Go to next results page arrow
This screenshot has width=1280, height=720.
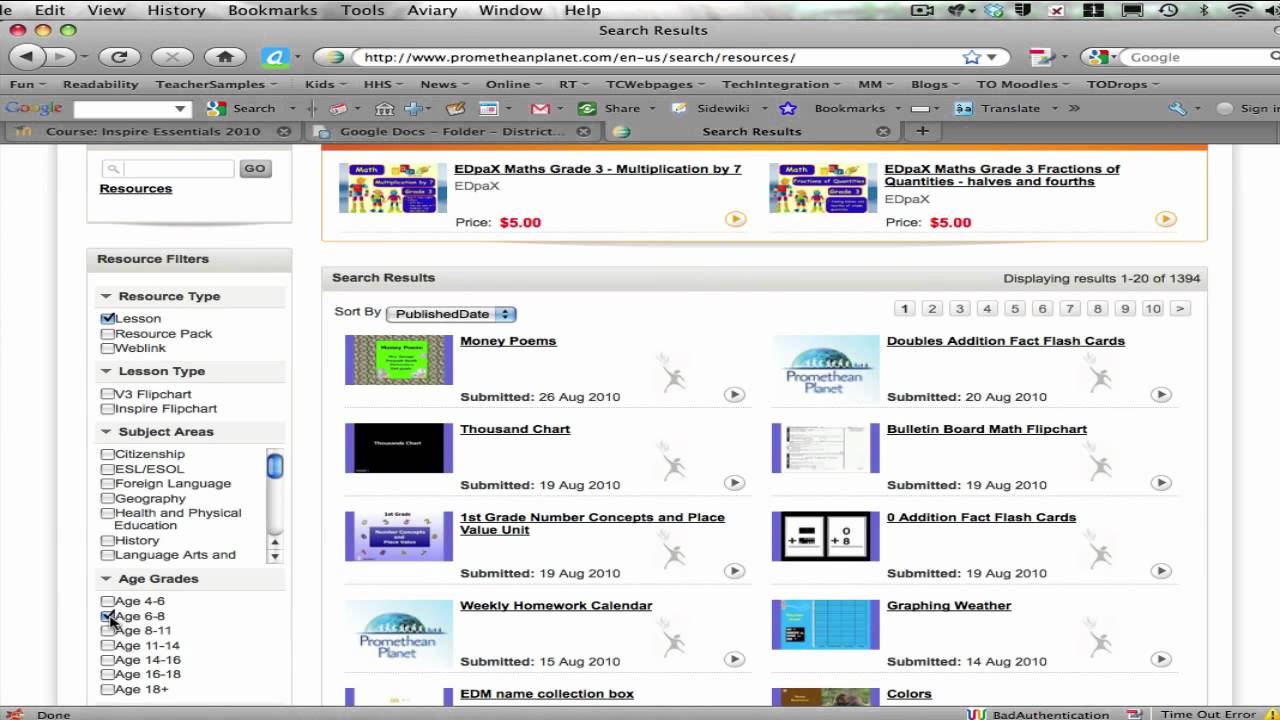(1181, 309)
